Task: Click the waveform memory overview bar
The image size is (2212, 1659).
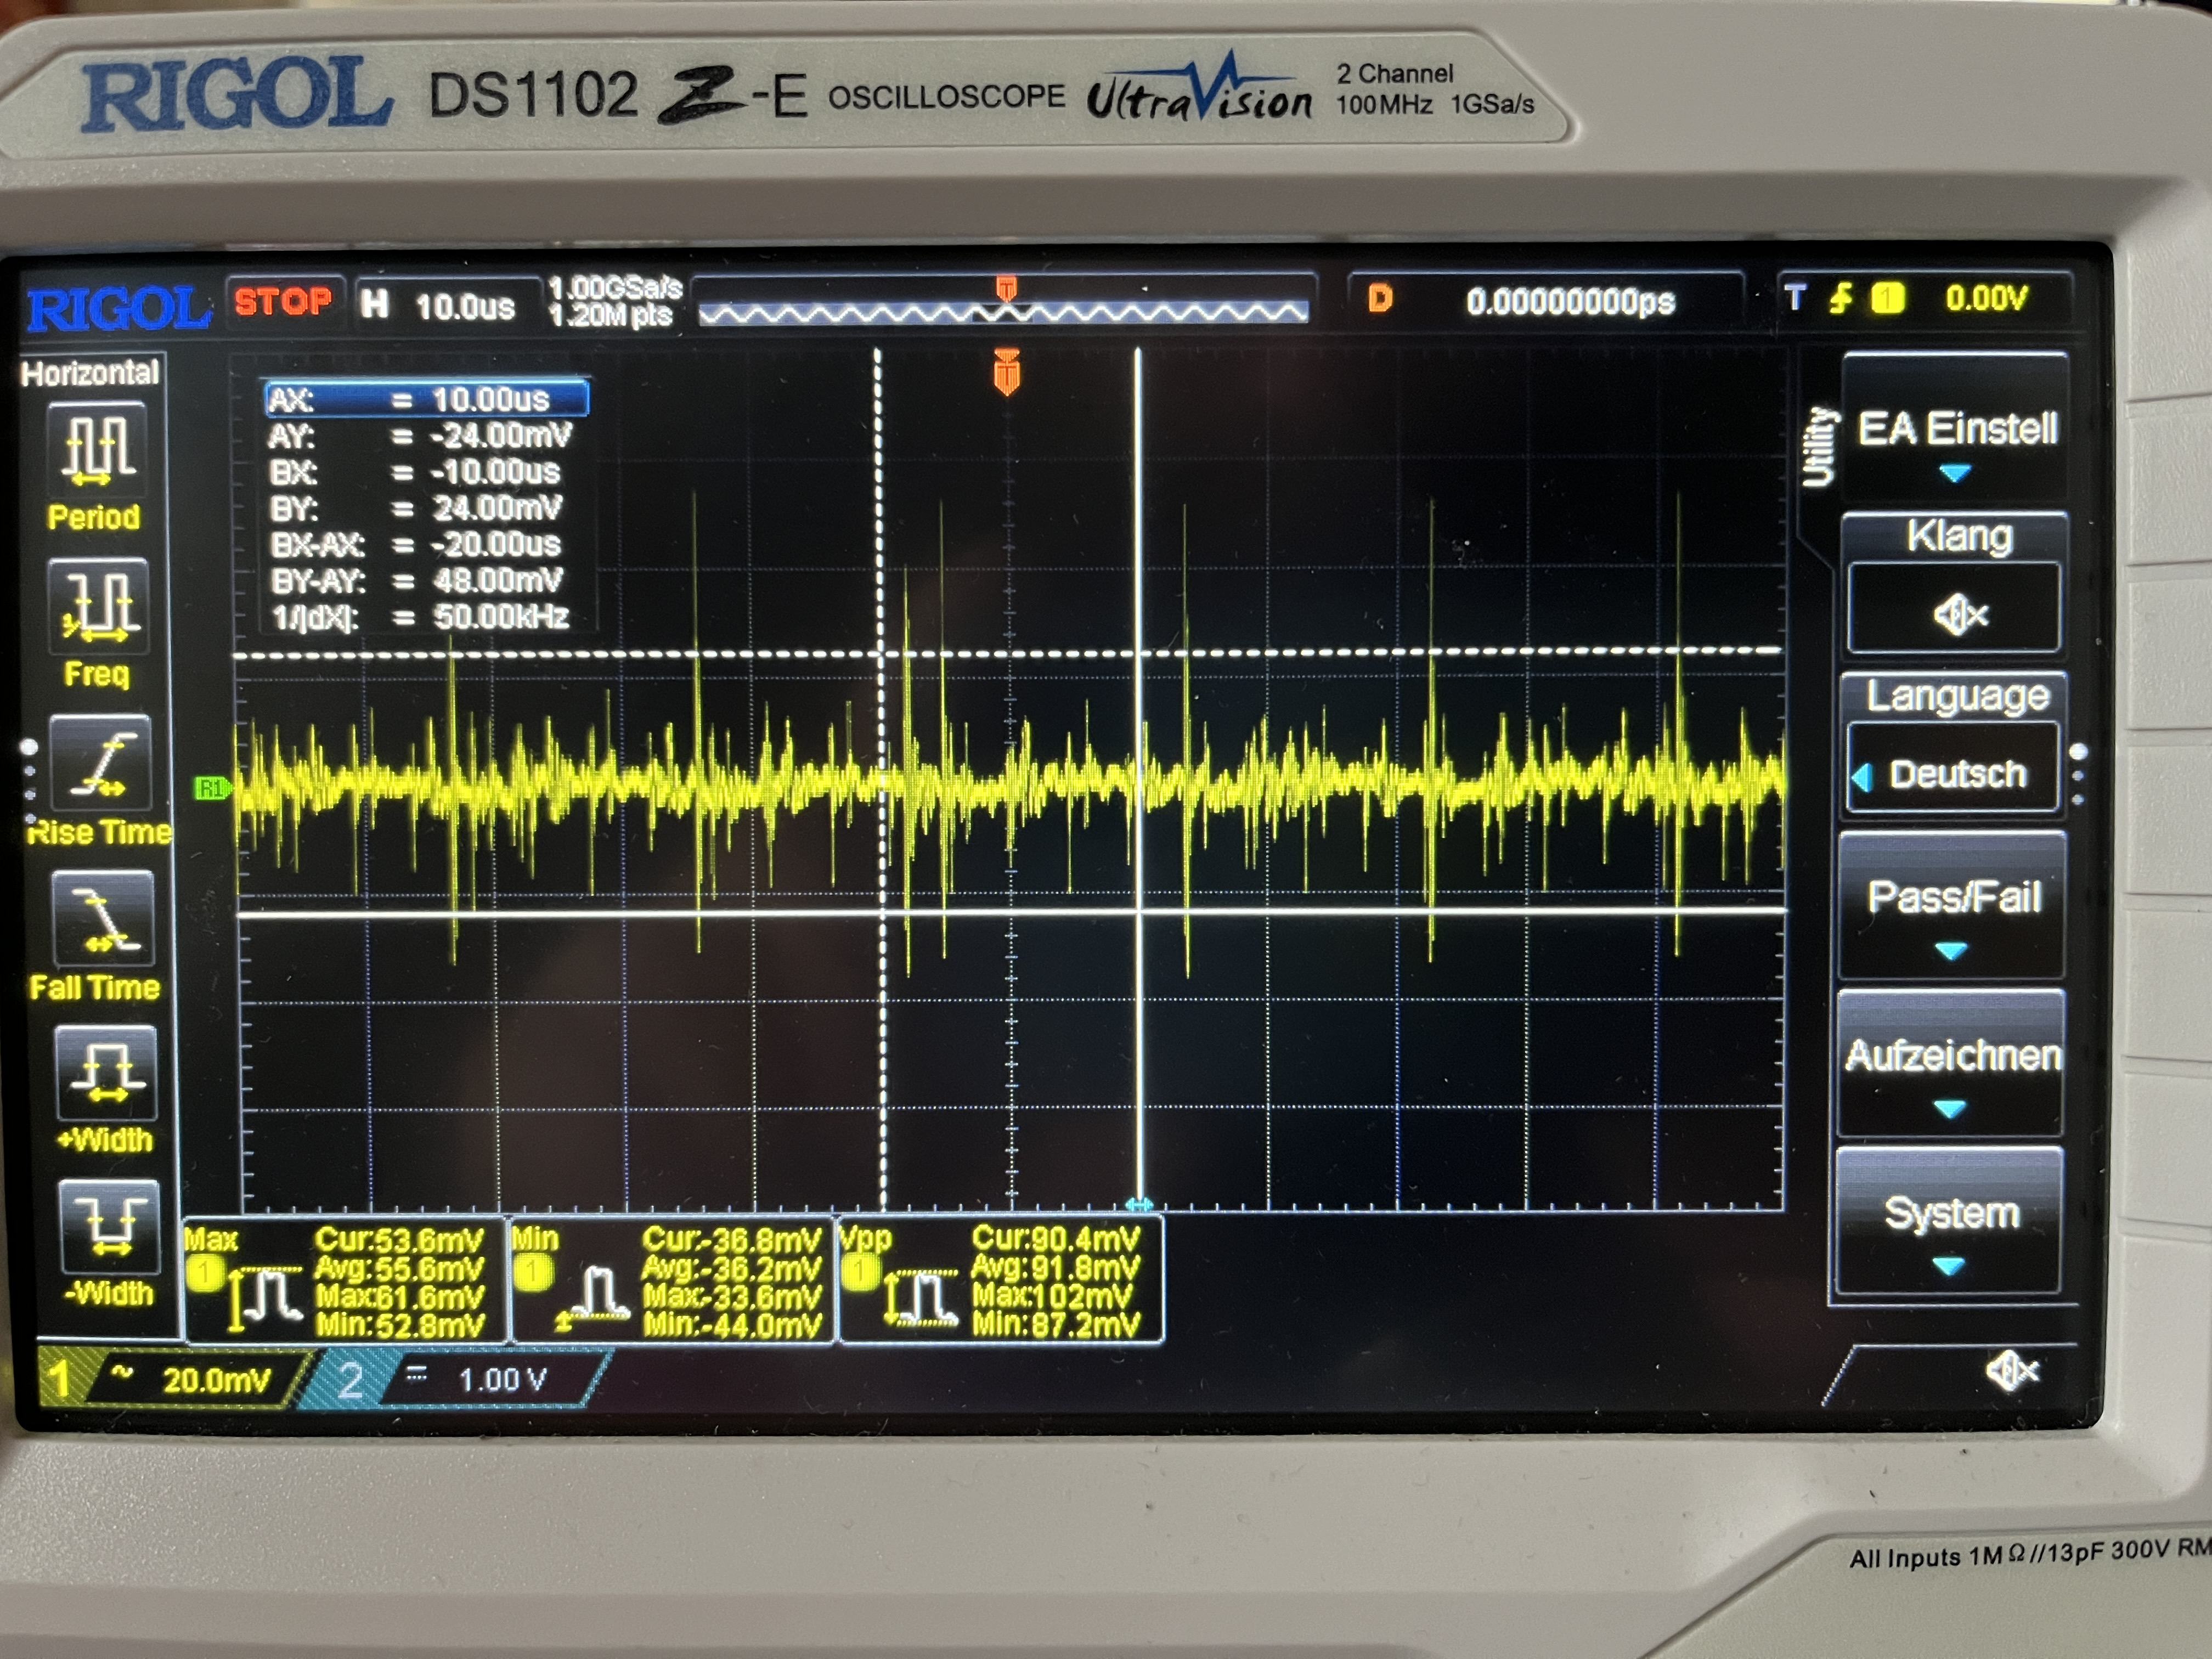Action: 1003,312
